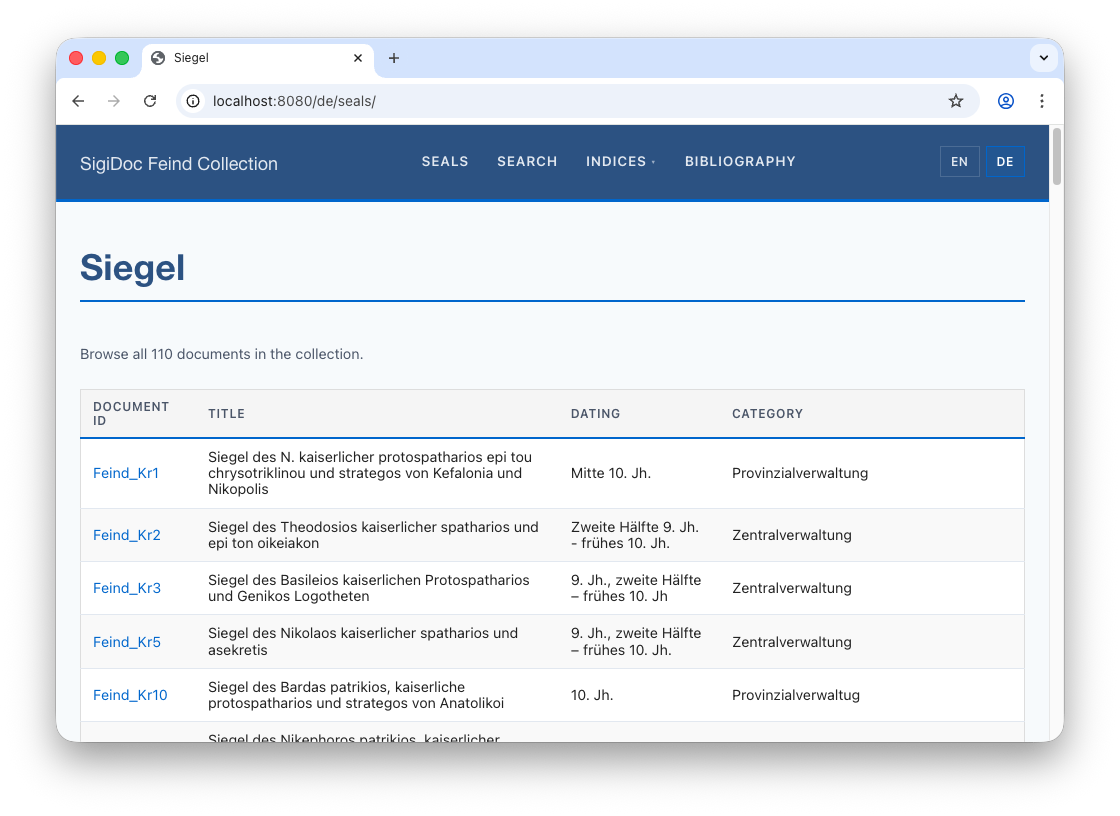Go back using the browser back arrow
The height and width of the screenshot is (816, 1120).
click(78, 101)
